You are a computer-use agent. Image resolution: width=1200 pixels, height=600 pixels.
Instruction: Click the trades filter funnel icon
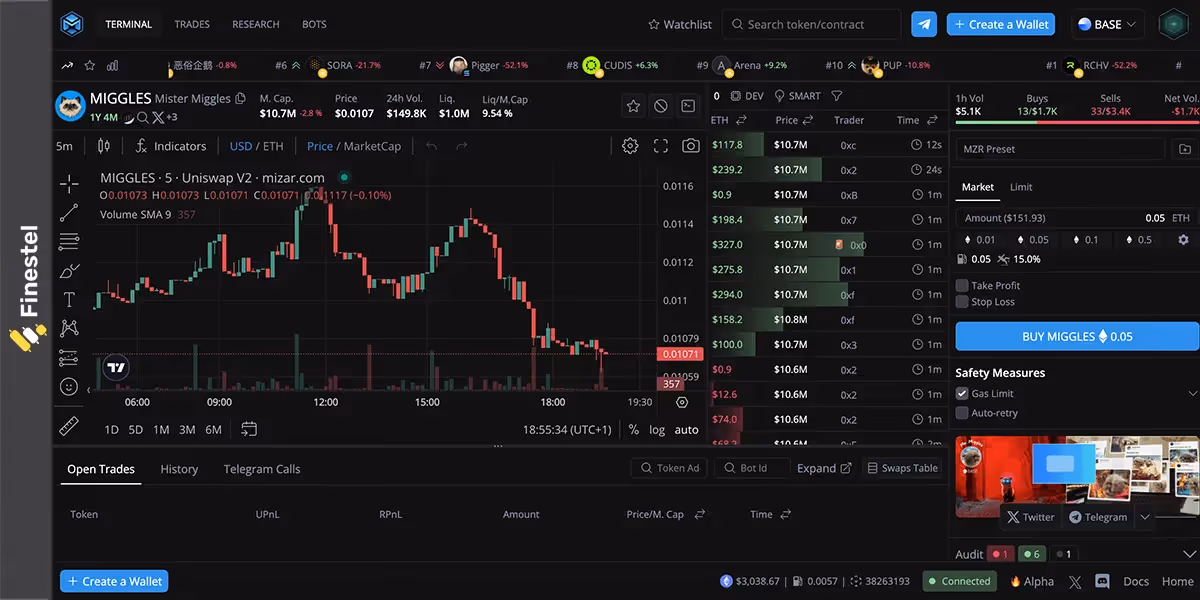click(836, 96)
